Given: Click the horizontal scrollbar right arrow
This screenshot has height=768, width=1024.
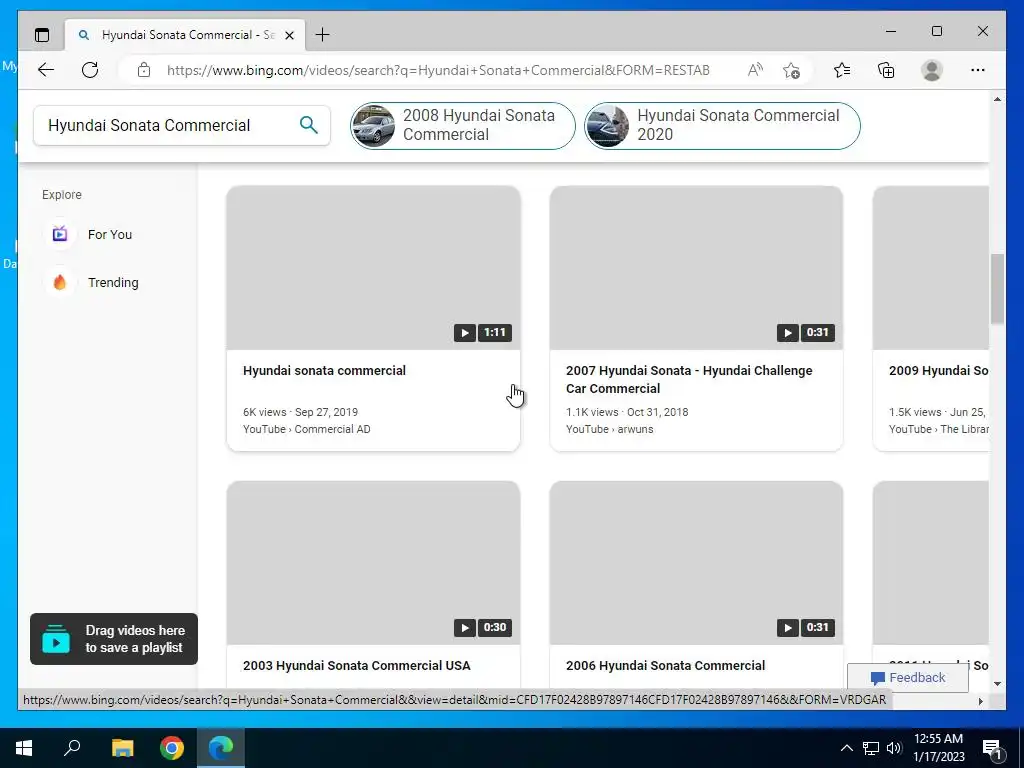Looking at the screenshot, I should (980, 701).
